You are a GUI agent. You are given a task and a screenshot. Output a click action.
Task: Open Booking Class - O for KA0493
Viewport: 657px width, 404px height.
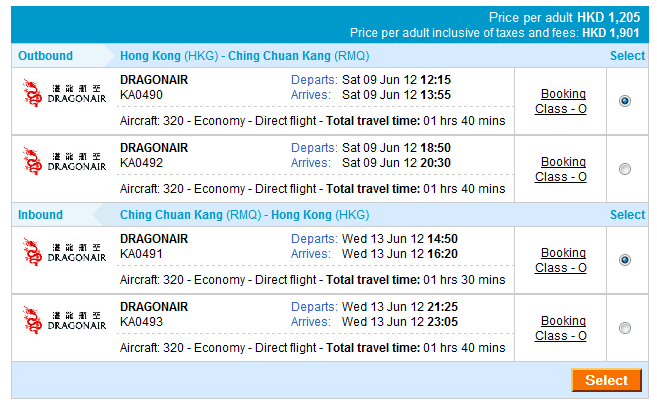(x=562, y=328)
